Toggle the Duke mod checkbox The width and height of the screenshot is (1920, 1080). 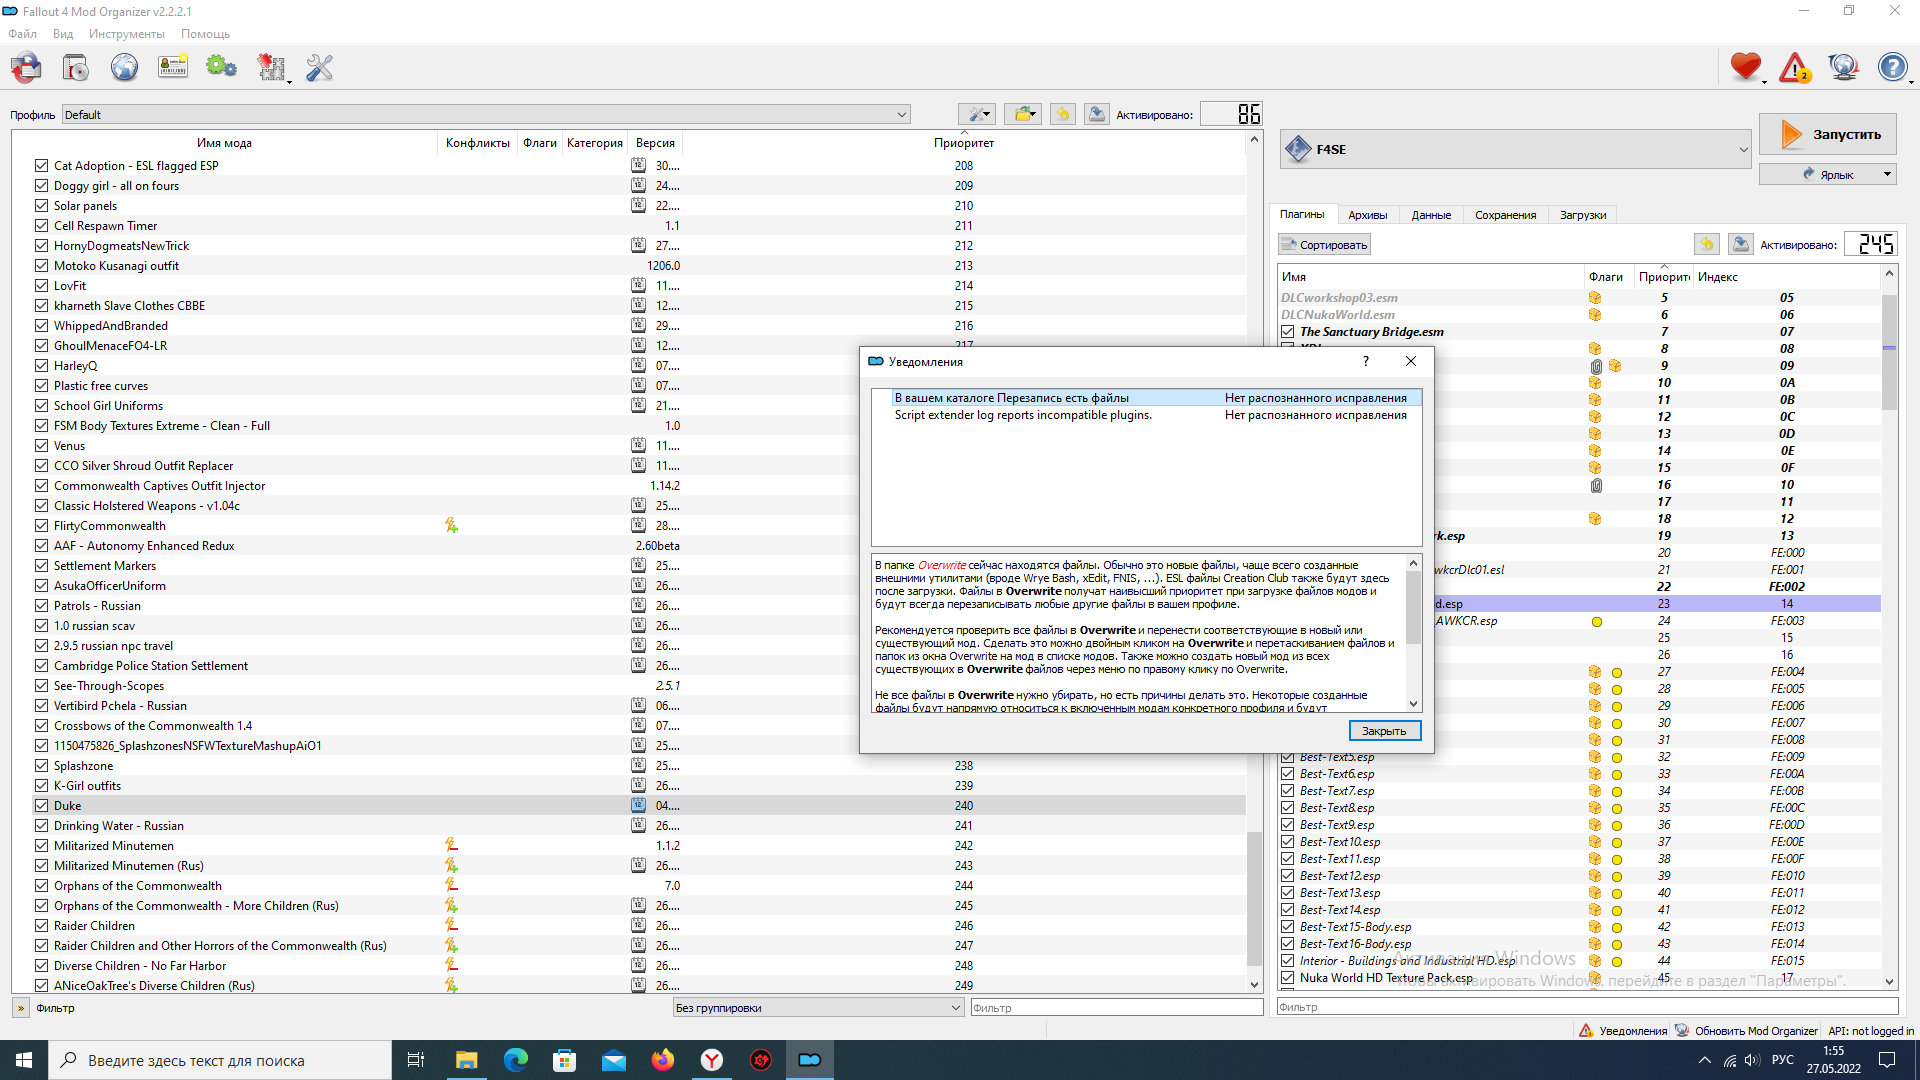point(41,806)
